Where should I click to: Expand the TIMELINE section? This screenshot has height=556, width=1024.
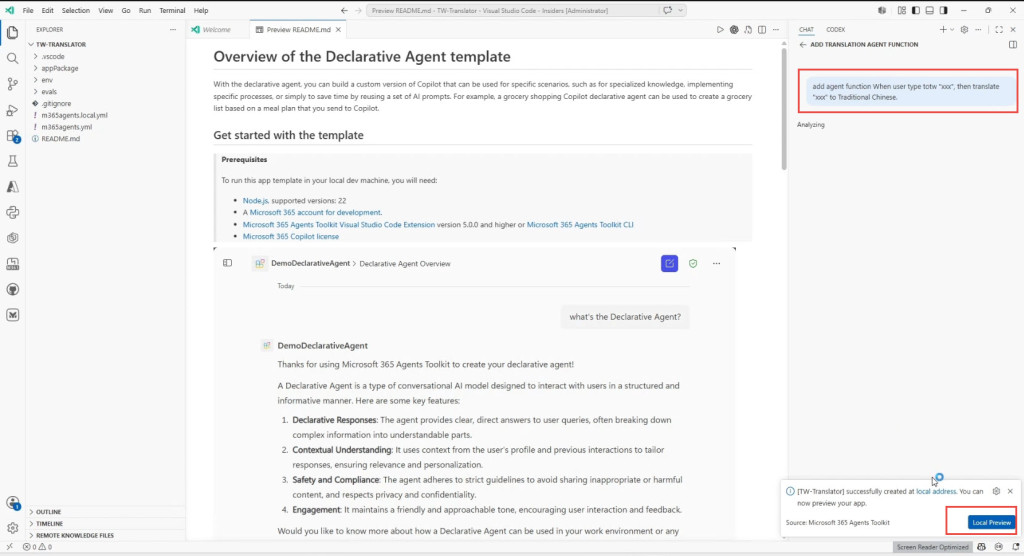pos(106,523)
